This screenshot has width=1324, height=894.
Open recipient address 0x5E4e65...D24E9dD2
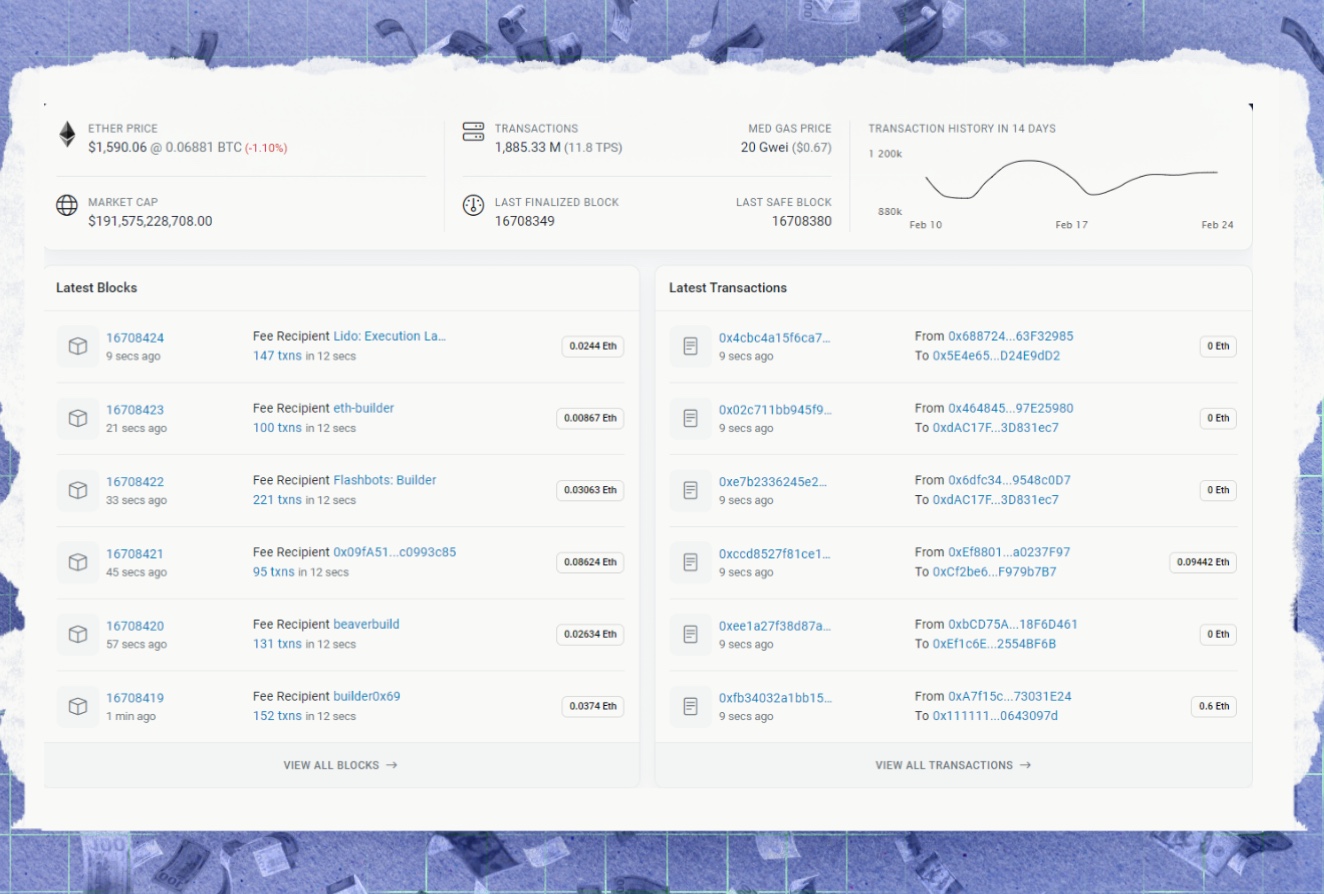point(996,356)
